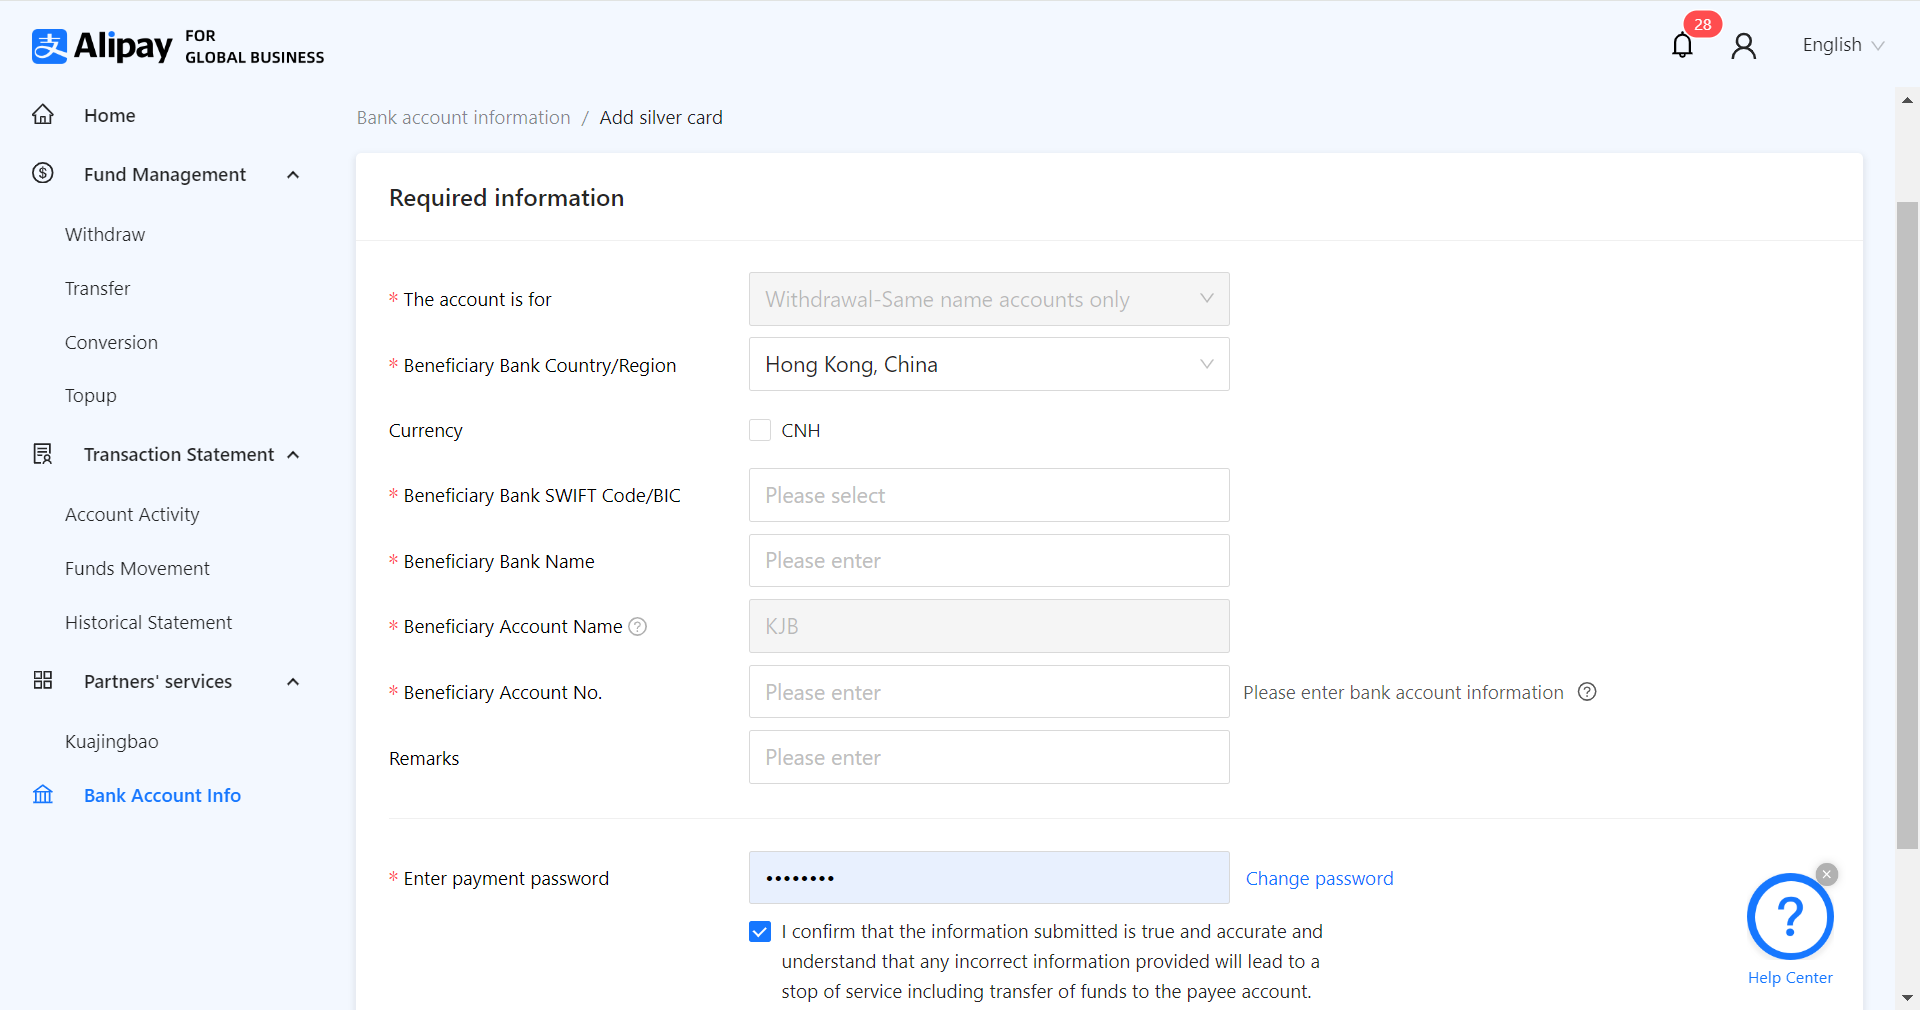Dismiss the Help Center floating widget
This screenshot has height=1010, width=1920.
(x=1827, y=874)
